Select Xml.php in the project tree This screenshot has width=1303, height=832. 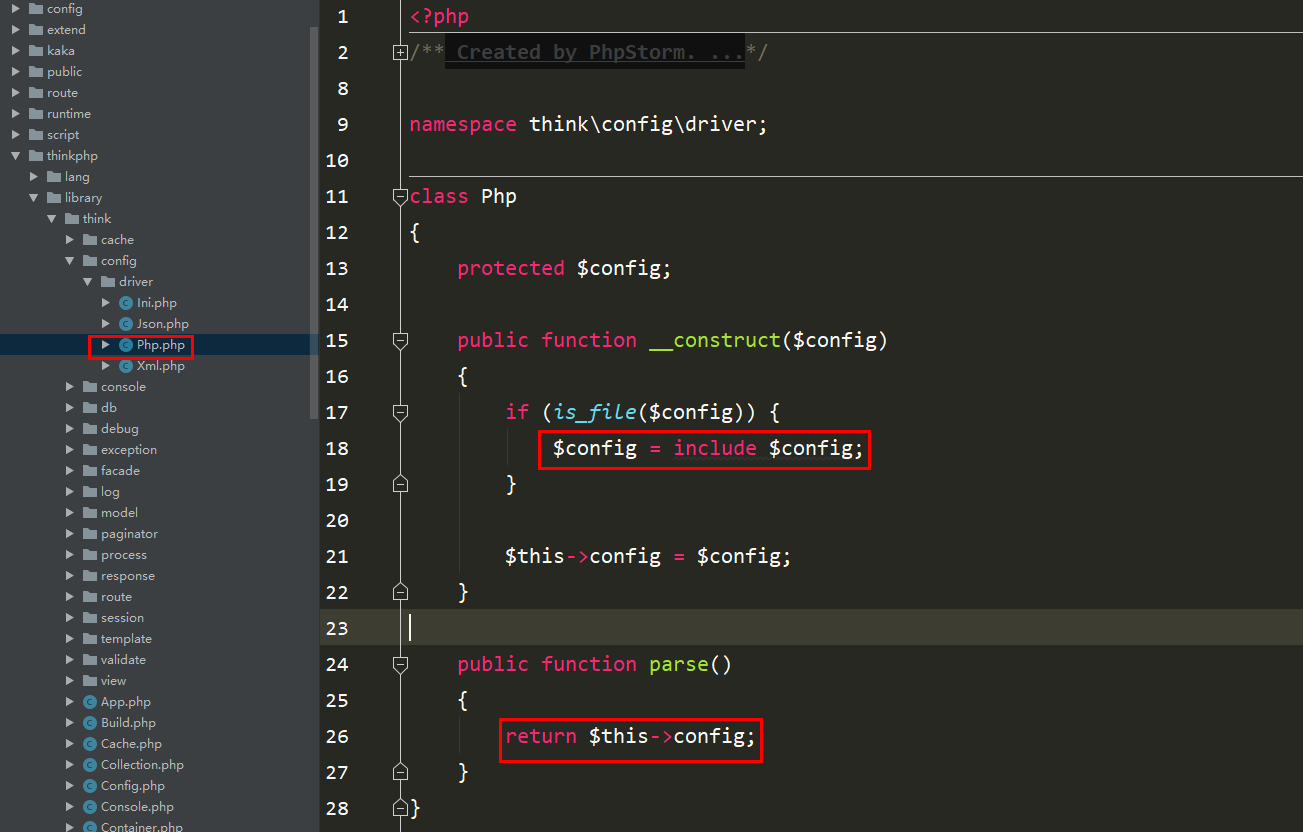pyautogui.click(x=160, y=366)
